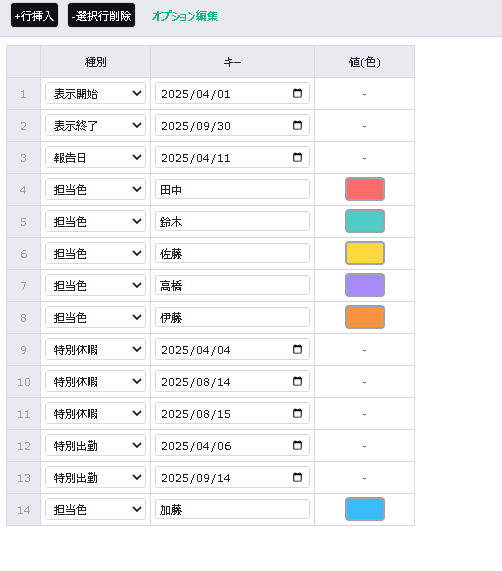502x571 pixels.
Task: Open the オプション編集 link
Action: point(185,16)
